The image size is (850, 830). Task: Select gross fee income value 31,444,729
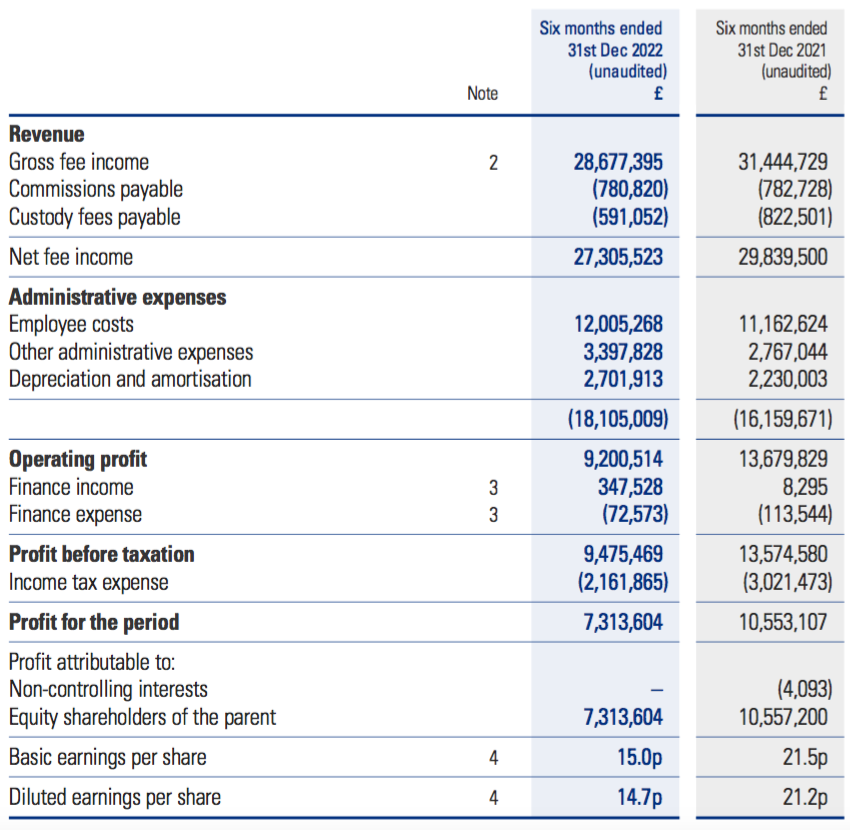point(783,162)
